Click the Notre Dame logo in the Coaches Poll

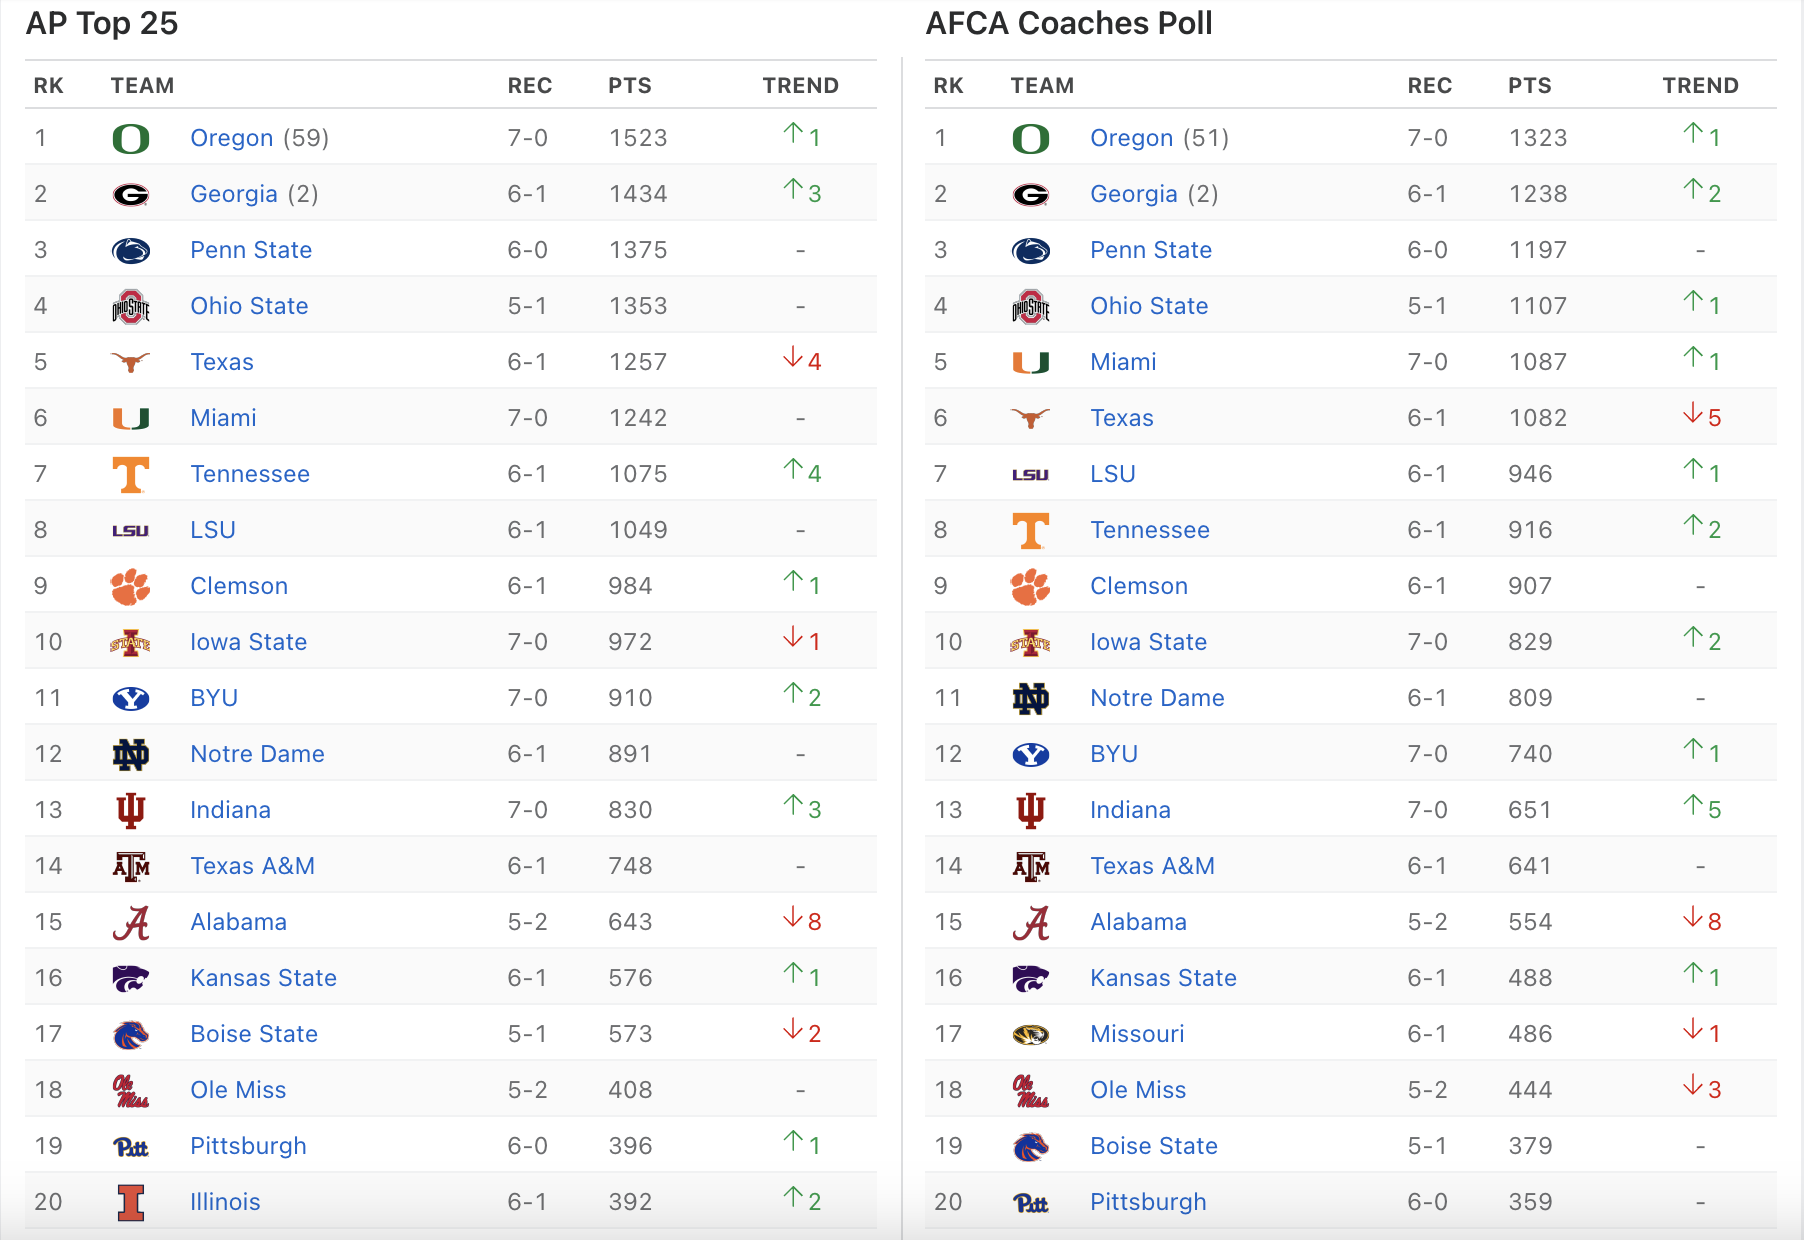click(1031, 698)
